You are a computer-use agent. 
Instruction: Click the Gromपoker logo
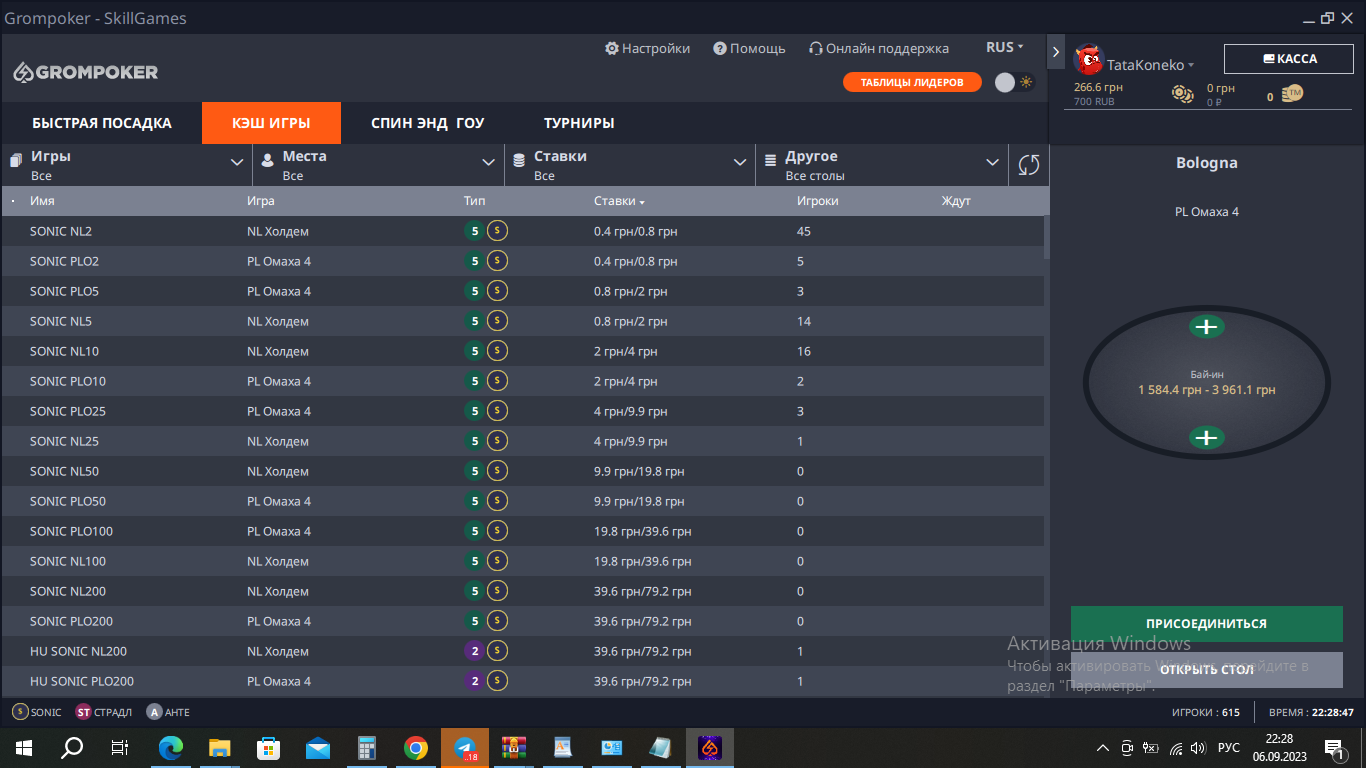[x=85, y=72]
